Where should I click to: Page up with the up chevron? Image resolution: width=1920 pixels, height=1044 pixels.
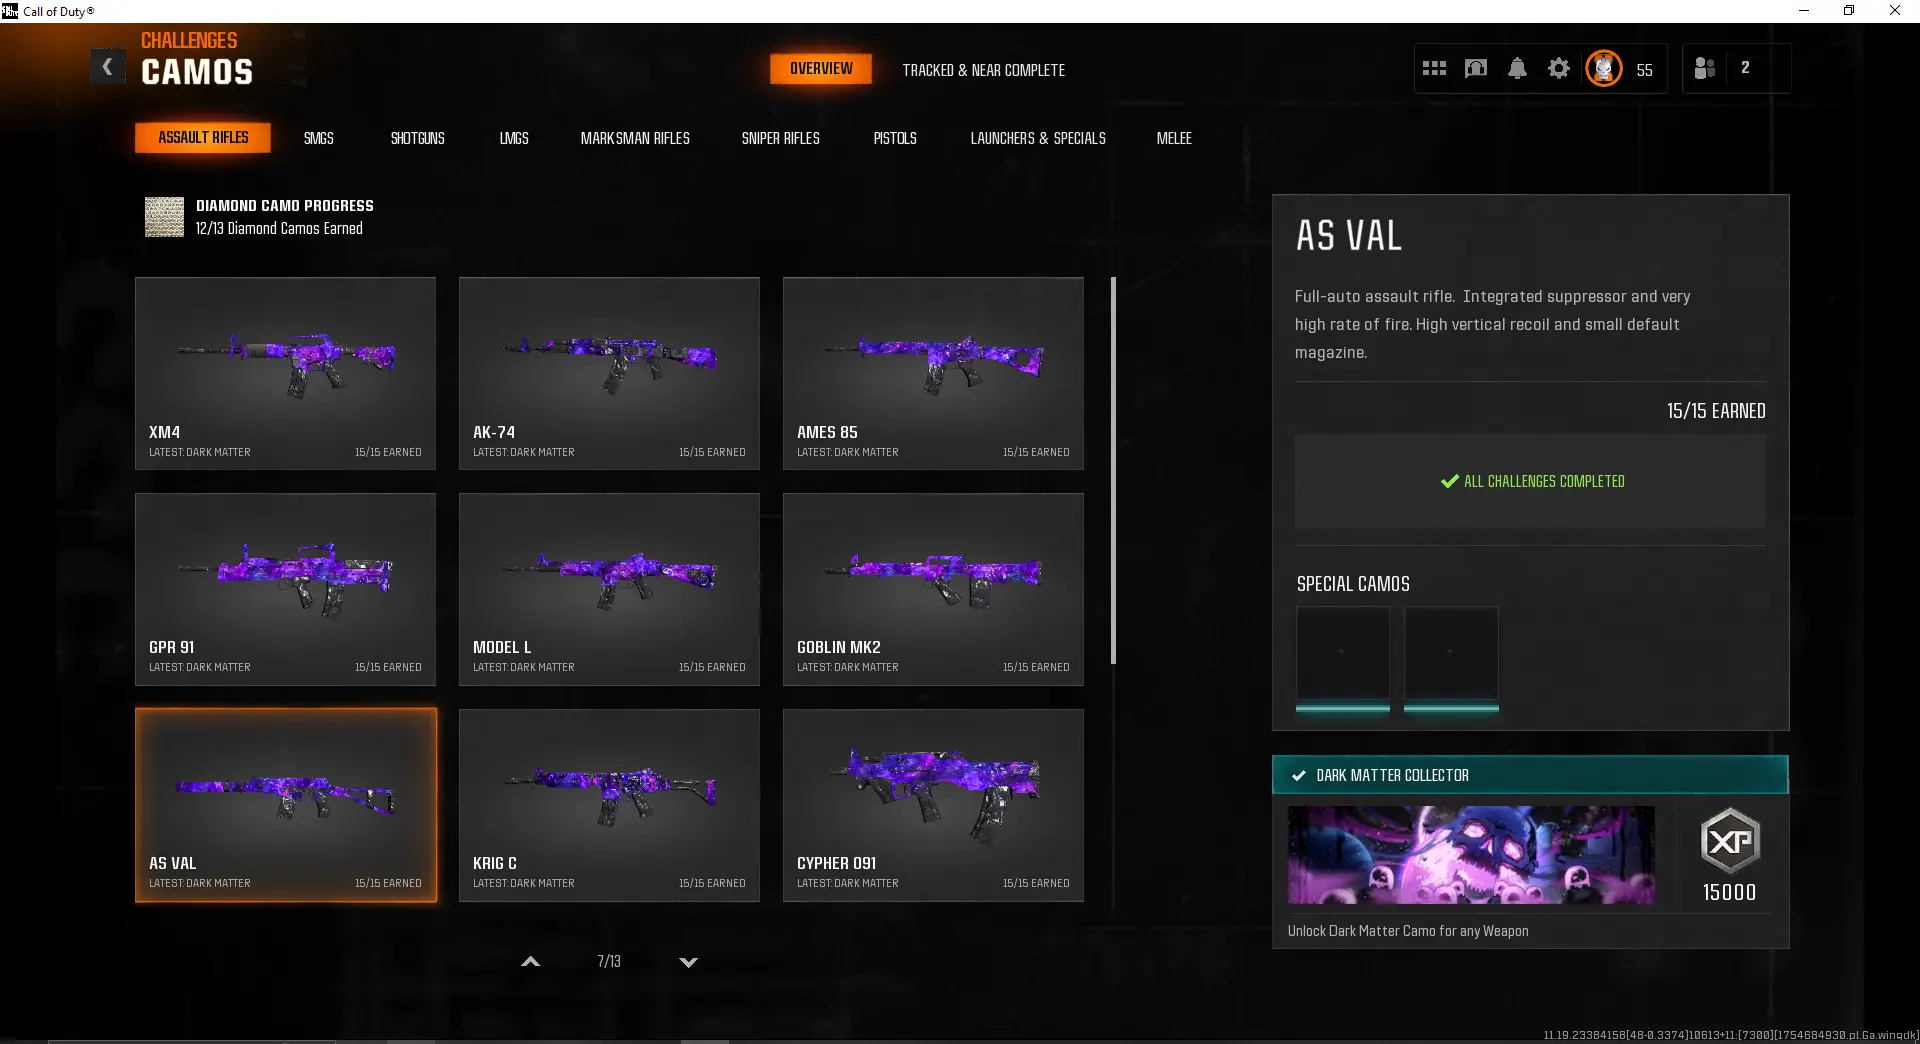(x=531, y=961)
